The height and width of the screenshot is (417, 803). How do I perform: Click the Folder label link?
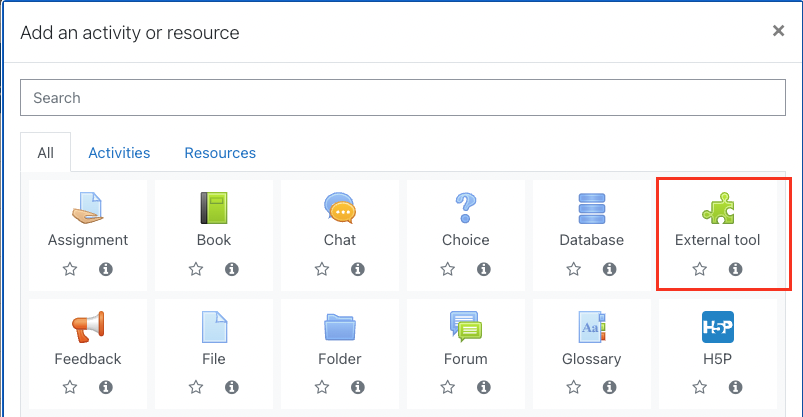pyautogui.click(x=340, y=359)
